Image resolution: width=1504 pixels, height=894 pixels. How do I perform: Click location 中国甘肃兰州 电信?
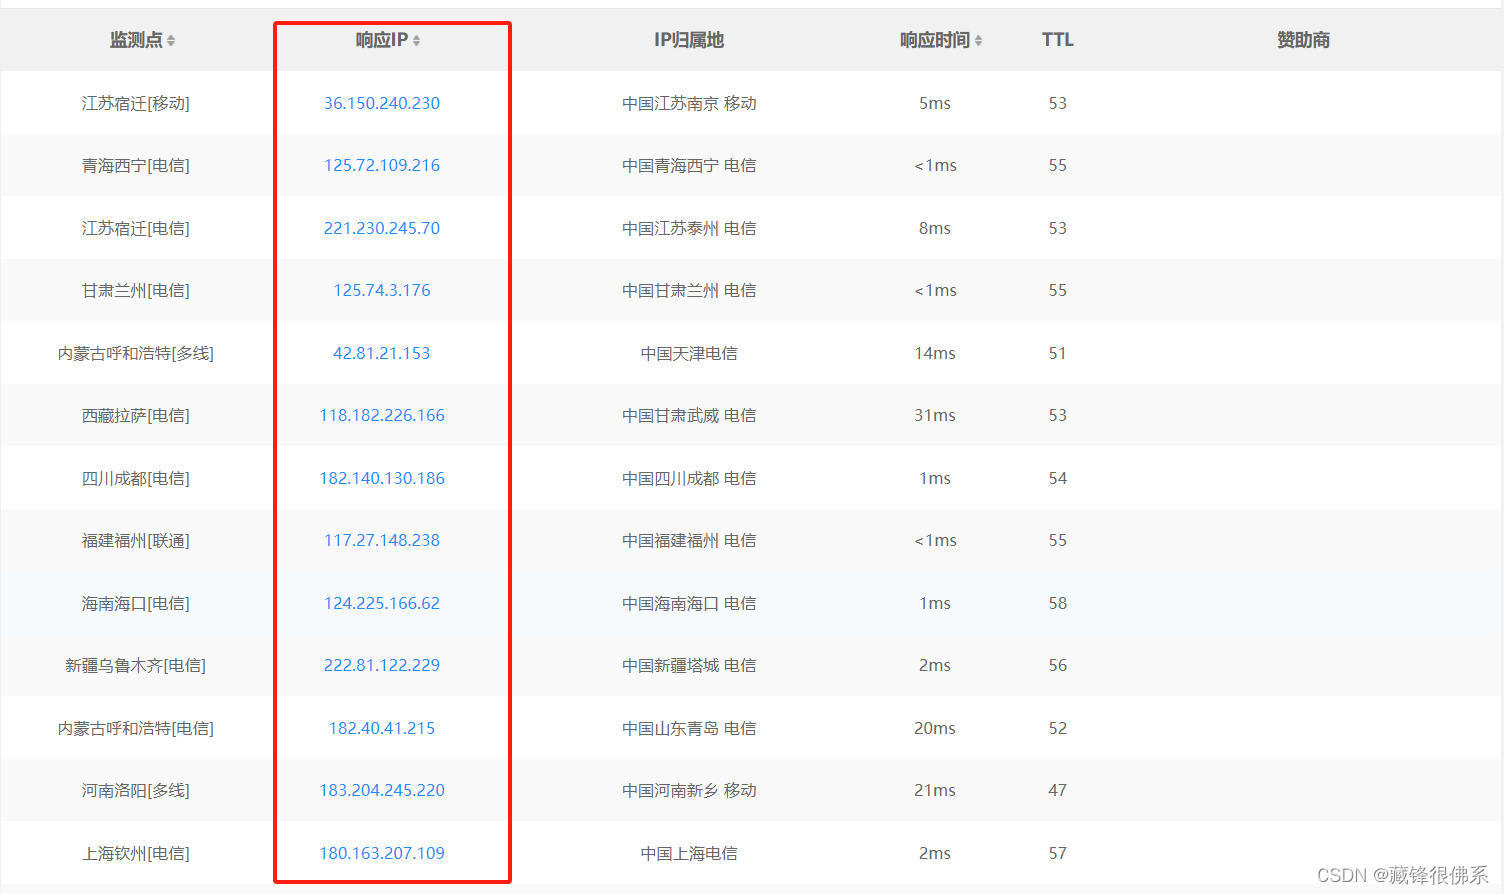coord(689,290)
